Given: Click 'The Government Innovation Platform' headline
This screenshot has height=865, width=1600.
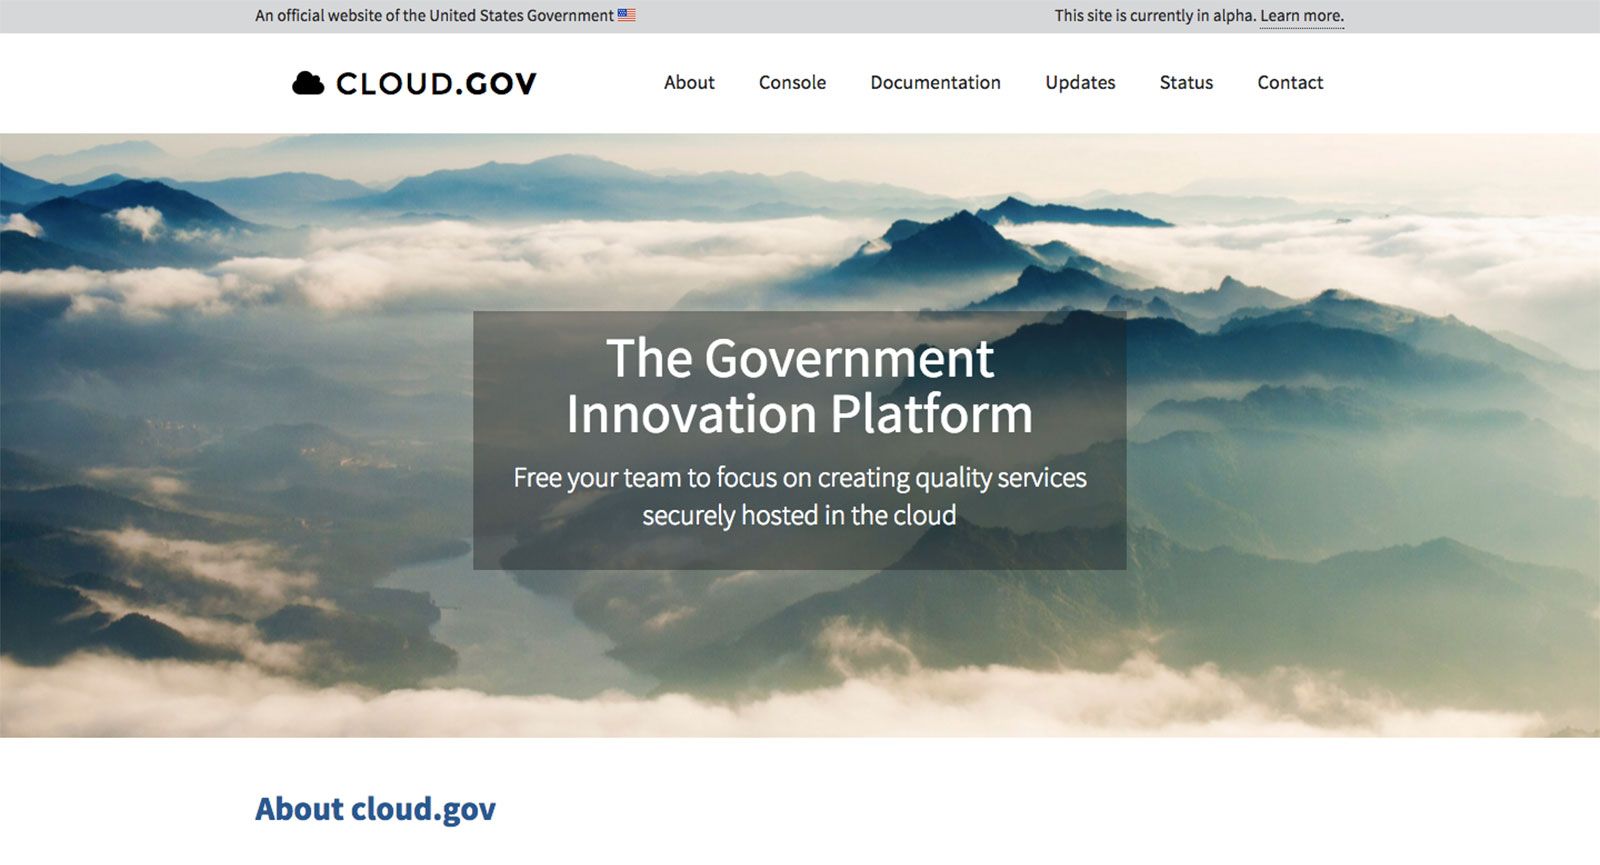Looking at the screenshot, I should point(800,386).
